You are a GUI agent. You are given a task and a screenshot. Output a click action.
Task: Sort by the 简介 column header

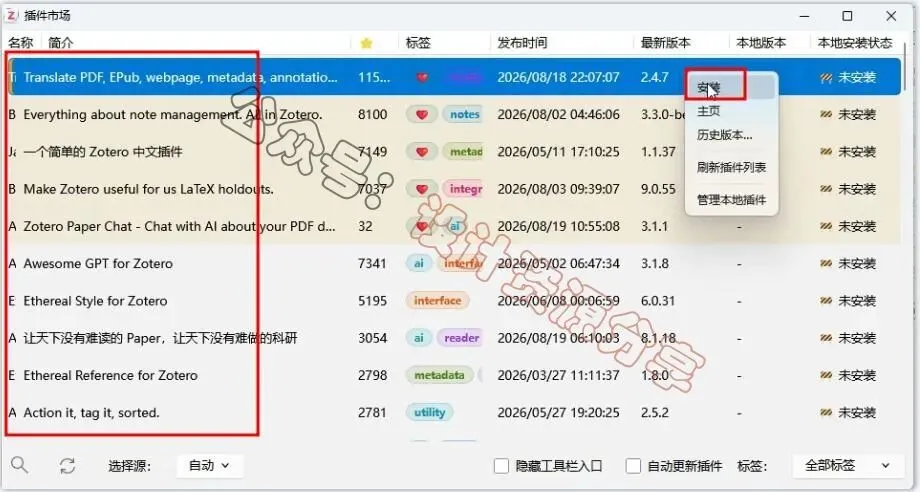61,43
